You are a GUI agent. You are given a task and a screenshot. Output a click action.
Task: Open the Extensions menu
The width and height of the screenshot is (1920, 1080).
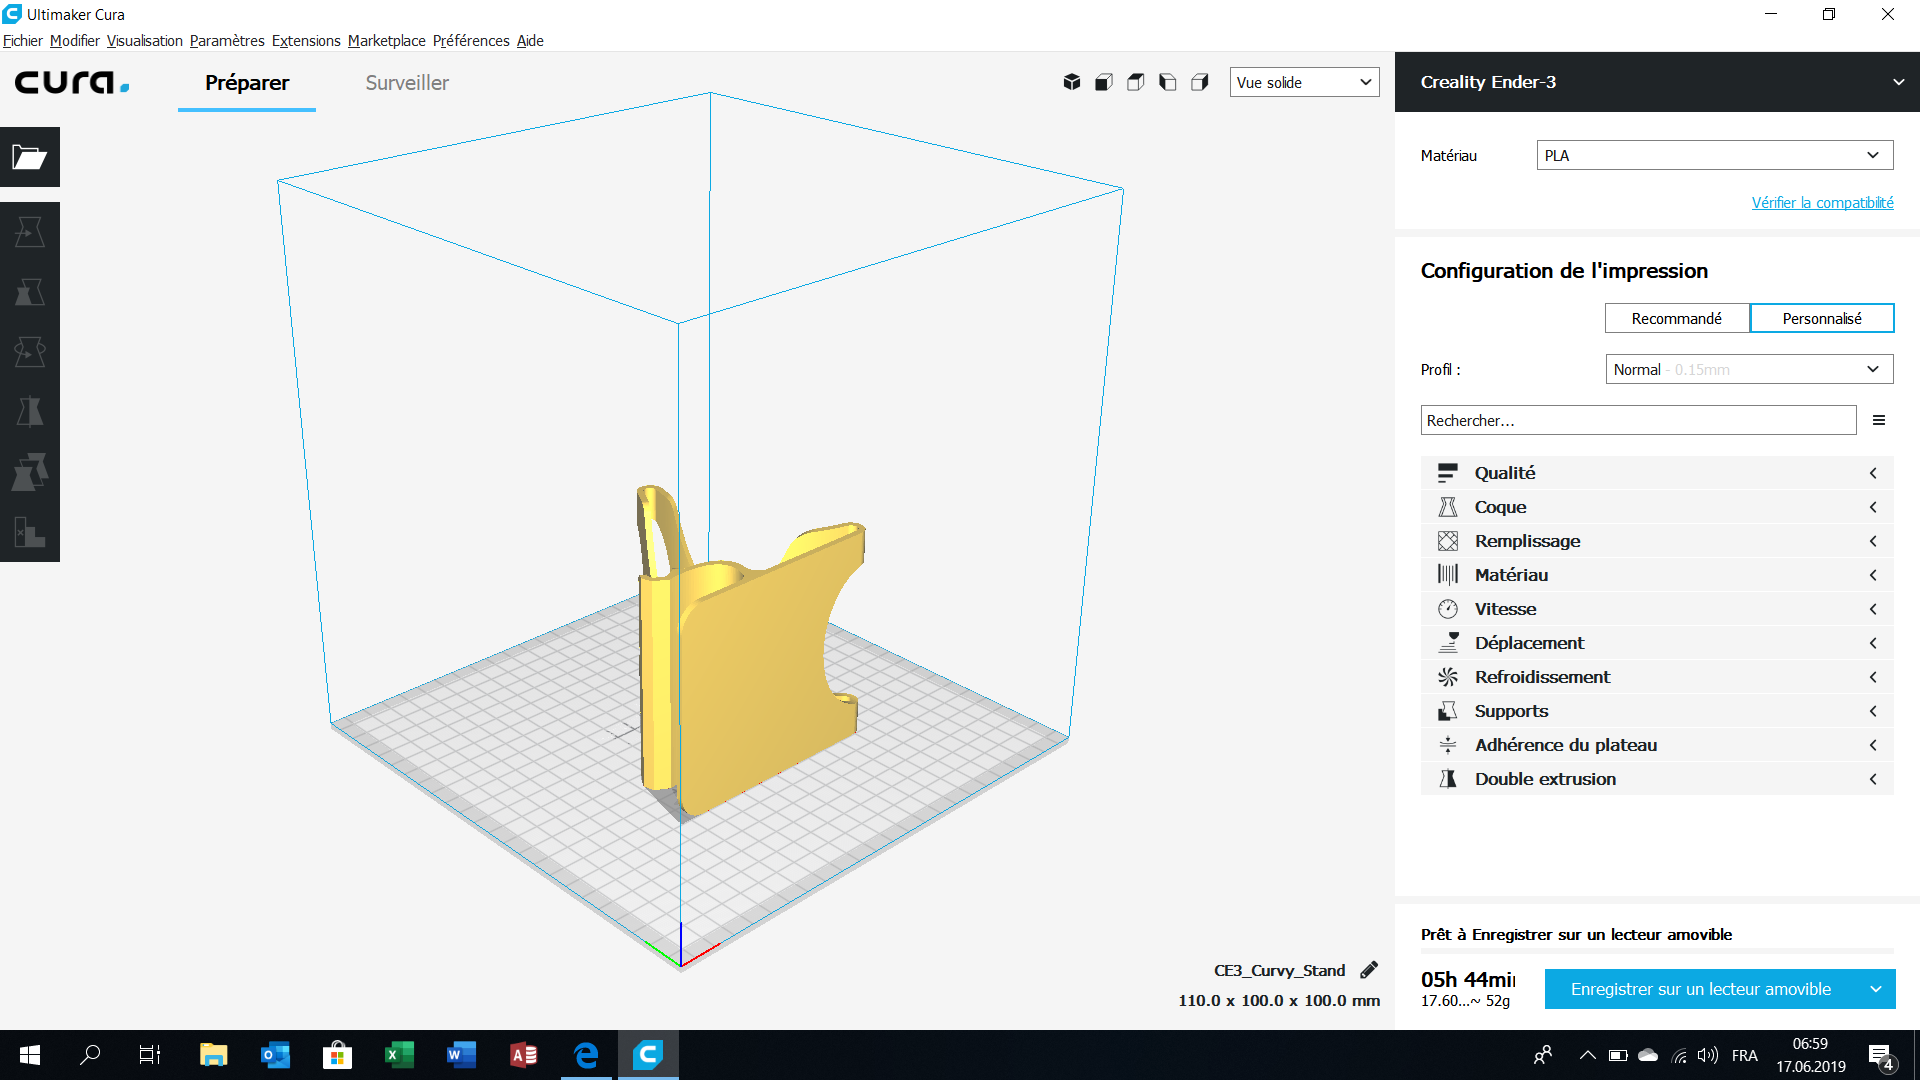point(306,41)
